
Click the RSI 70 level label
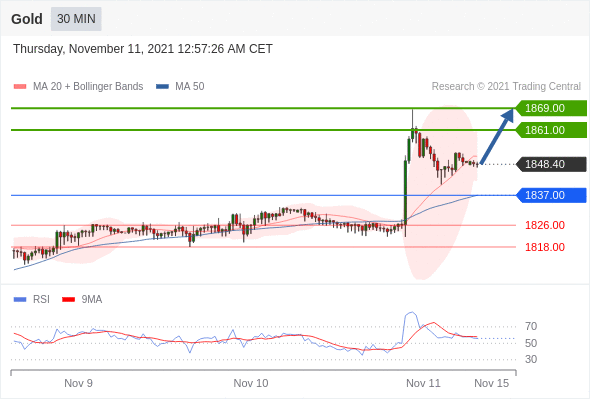click(x=531, y=326)
